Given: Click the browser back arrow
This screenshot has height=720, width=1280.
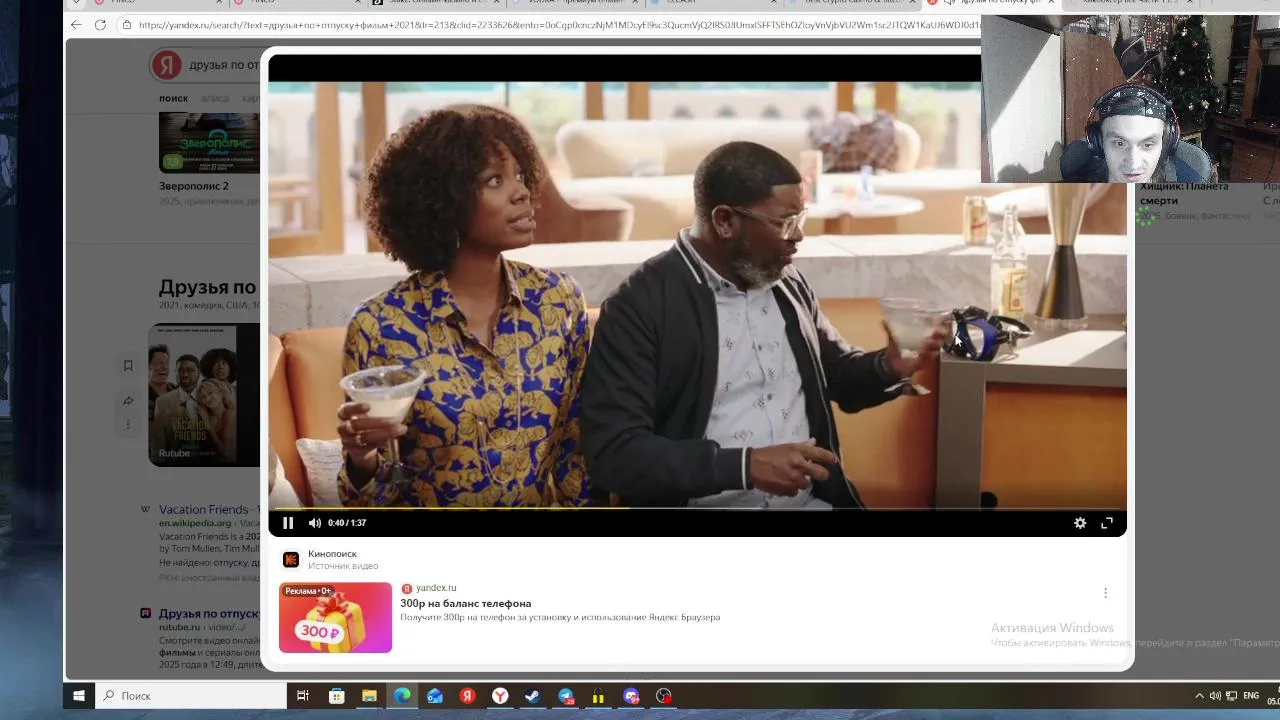Looking at the screenshot, I should coord(76,25).
